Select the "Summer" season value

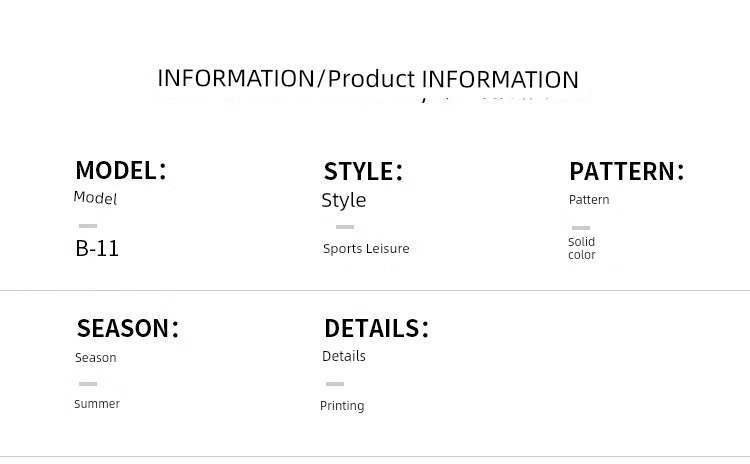coord(97,404)
